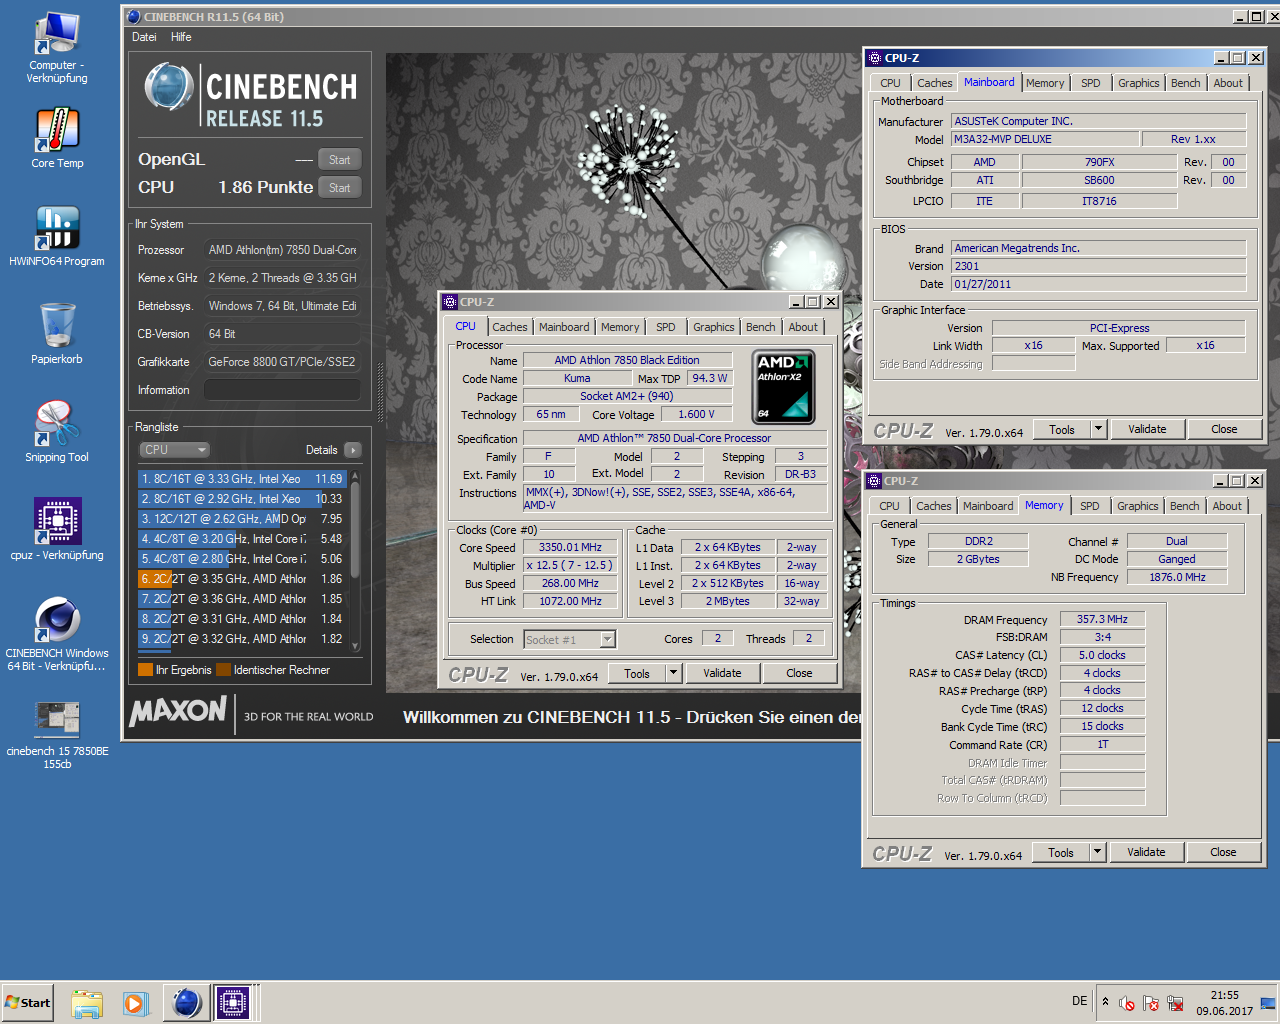Viewport: 1280px width, 1024px height.
Task: Click Tools button in center CPU-Z window
Action: click(x=637, y=673)
